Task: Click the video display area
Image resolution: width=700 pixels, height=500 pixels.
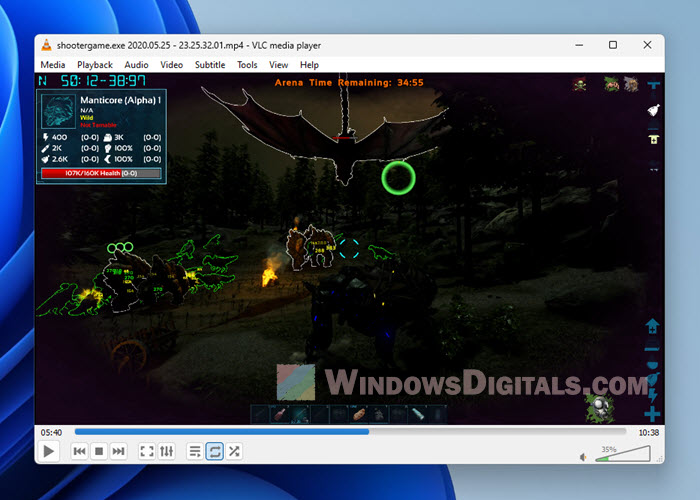Action: pos(350,249)
